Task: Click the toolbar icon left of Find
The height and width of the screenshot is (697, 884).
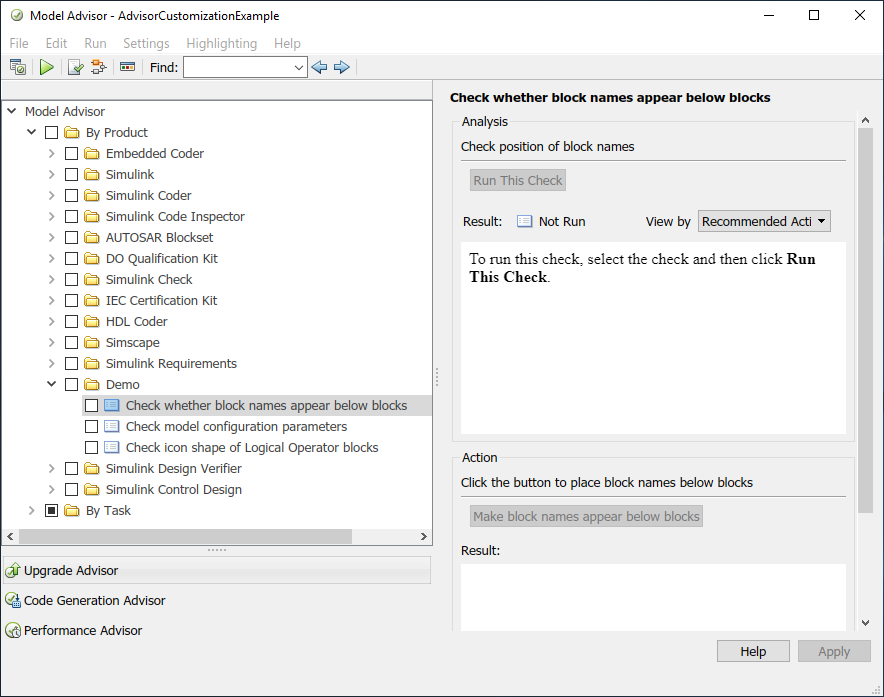Action: click(x=127, y=67)
